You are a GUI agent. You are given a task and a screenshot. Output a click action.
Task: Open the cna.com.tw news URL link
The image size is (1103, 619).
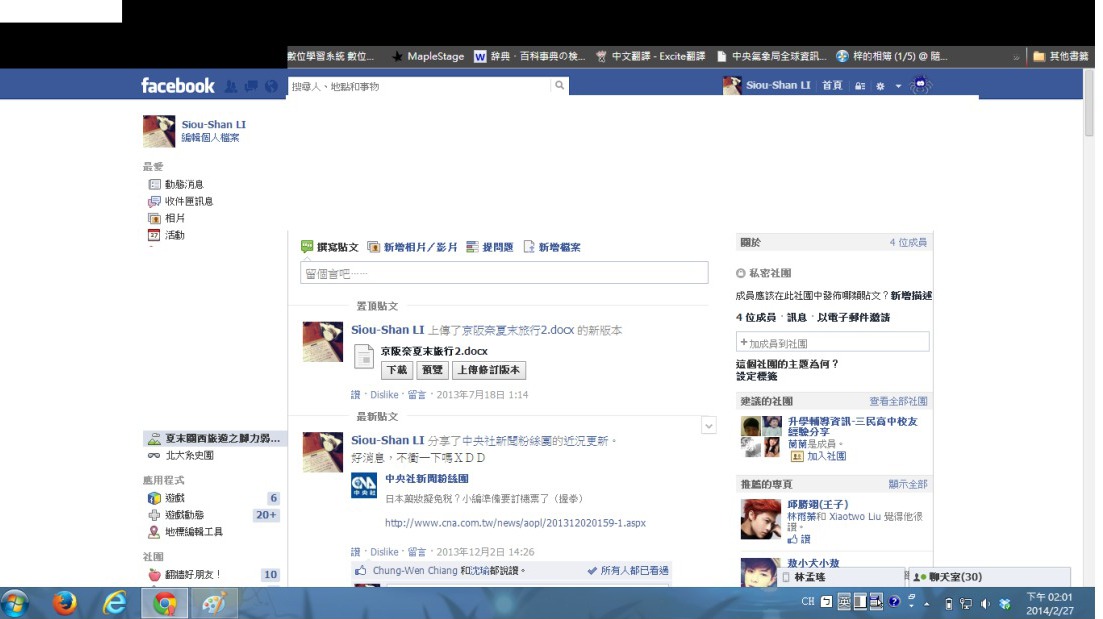(515, 523)
